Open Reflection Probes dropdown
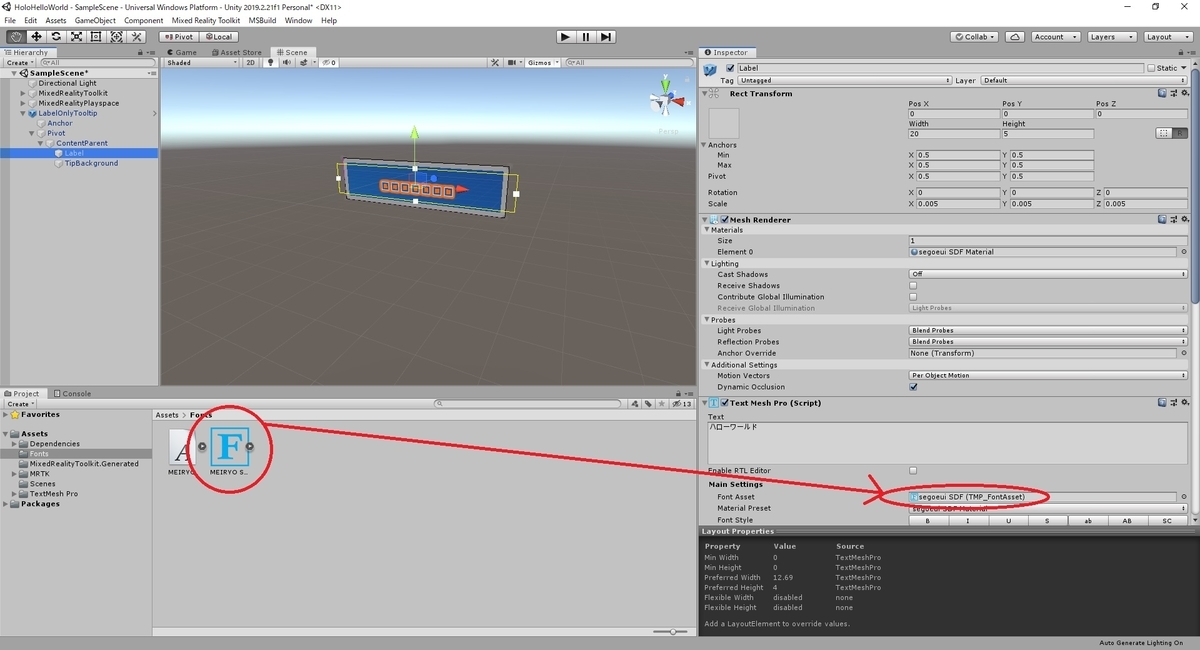 1048,342
